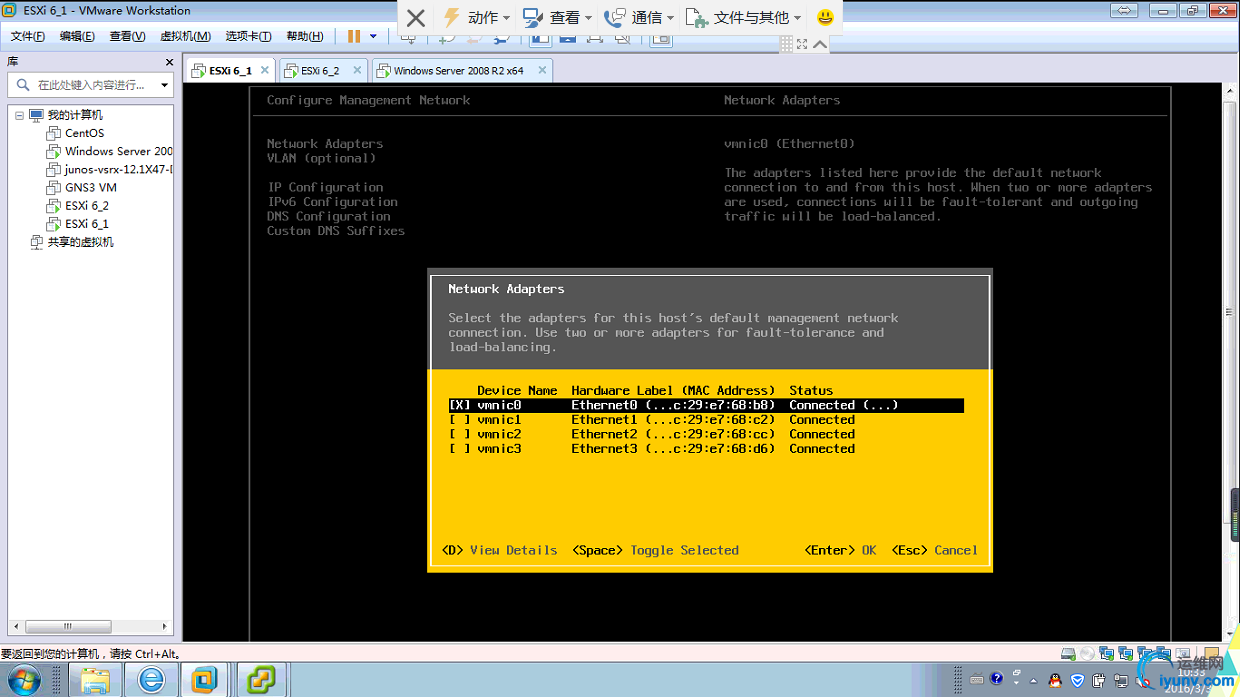Viewport: 1240px width, 697px height.
Task: Open the 编辑(E) menu
Action: [77, 36]
